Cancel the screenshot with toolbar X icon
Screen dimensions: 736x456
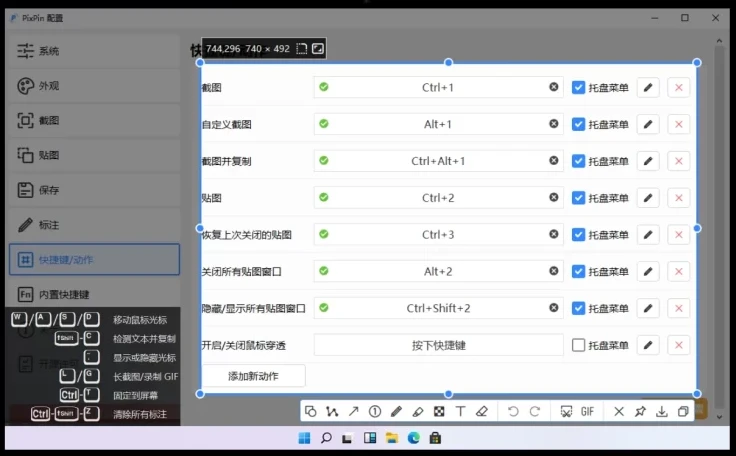coord(619,412)
